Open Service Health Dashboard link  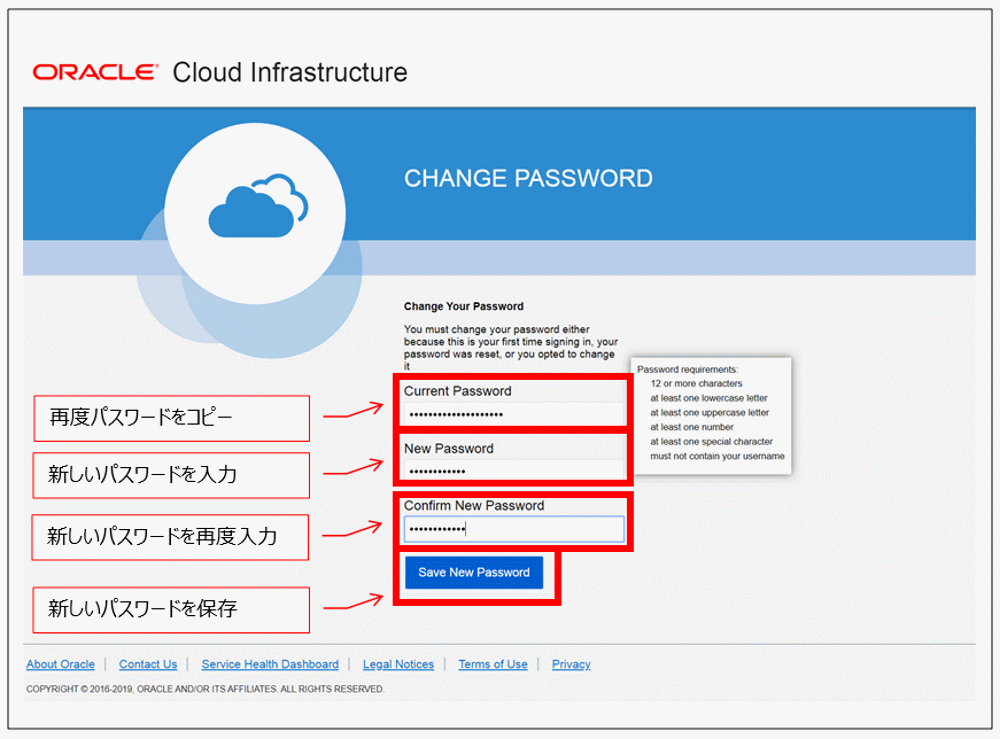click(270, 664)
